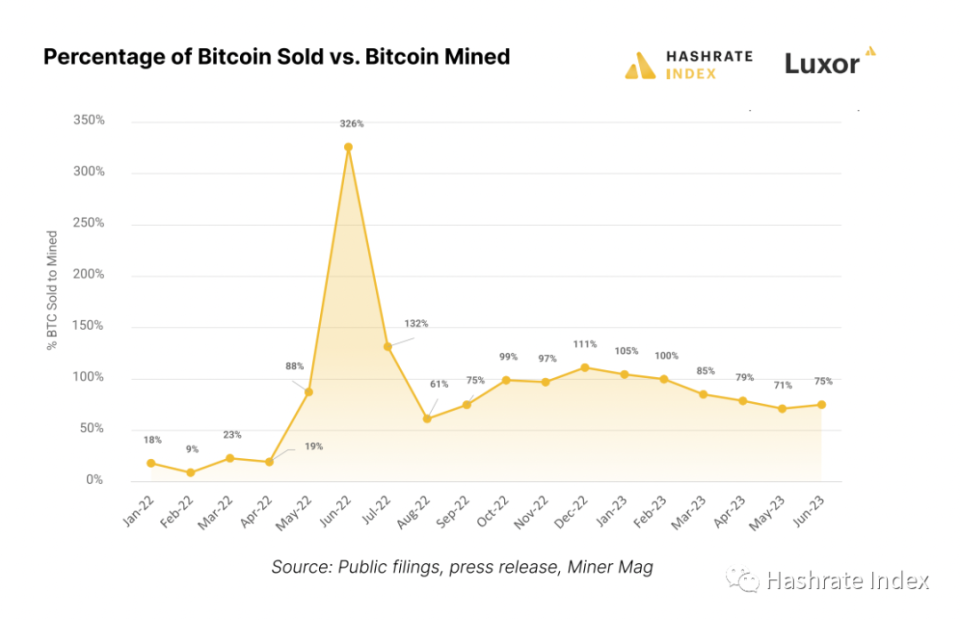Click the Jan-23 x-axis label
The height and width of the screenshot is (620, 960).
click(x=611, y=512)
